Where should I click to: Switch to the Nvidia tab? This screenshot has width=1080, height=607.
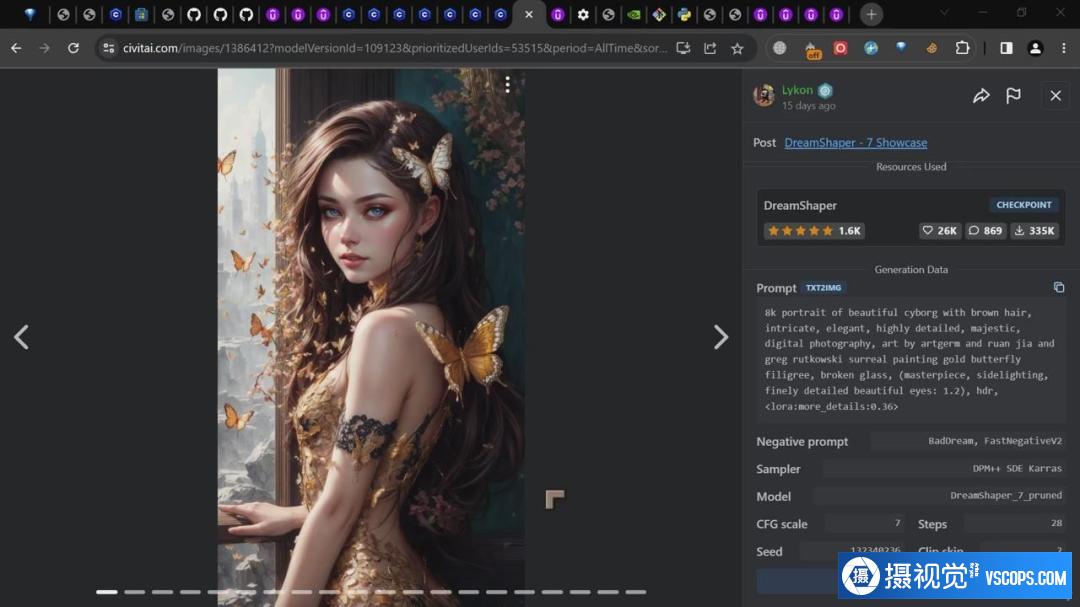coord(634,14)
